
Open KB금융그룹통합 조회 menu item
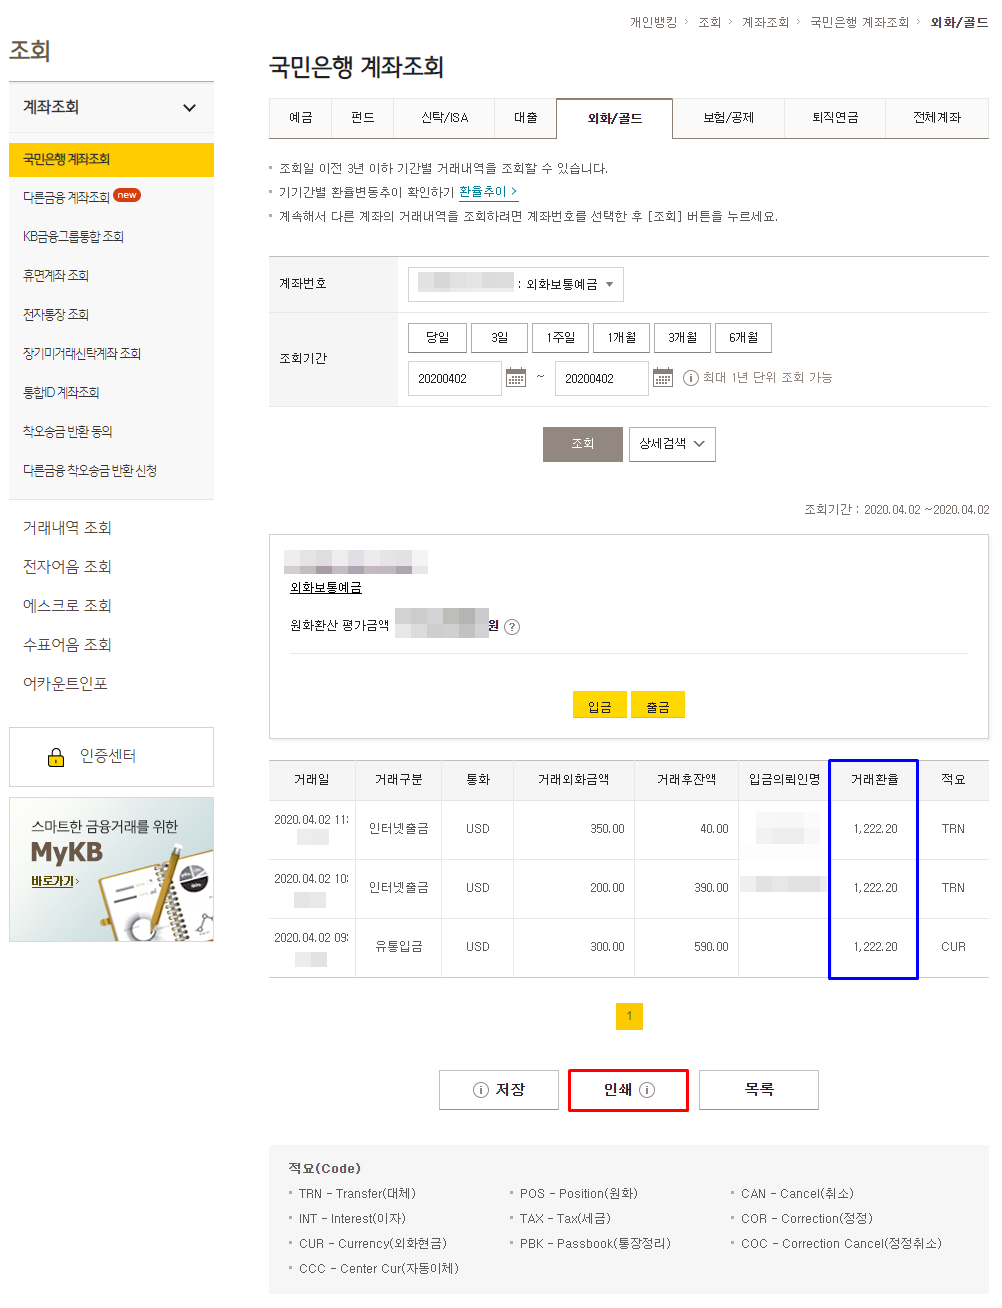pos(73,237)
